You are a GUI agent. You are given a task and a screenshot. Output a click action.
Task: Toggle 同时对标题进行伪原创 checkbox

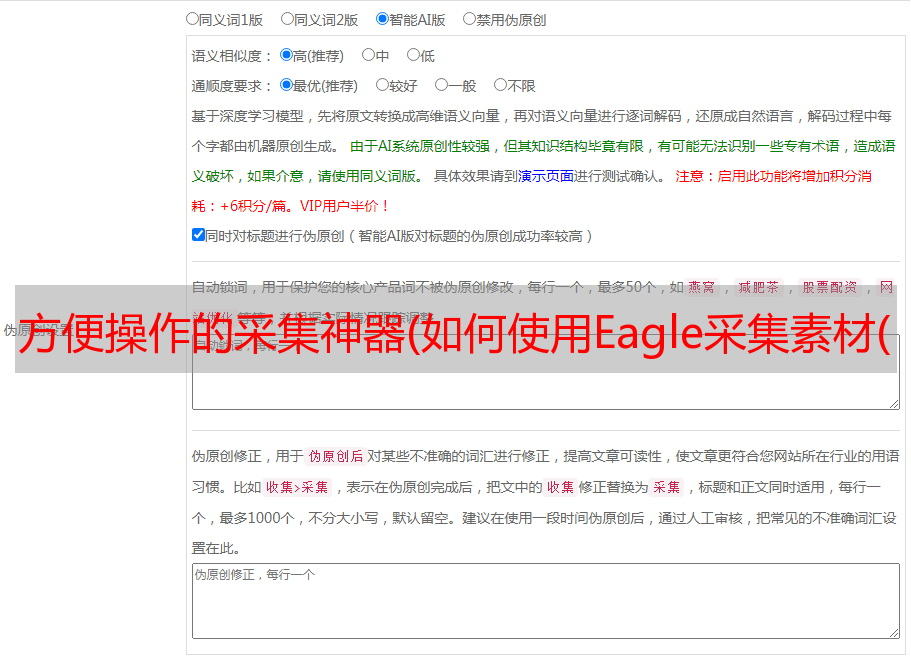pyautogui.click(x=198, y=235)
